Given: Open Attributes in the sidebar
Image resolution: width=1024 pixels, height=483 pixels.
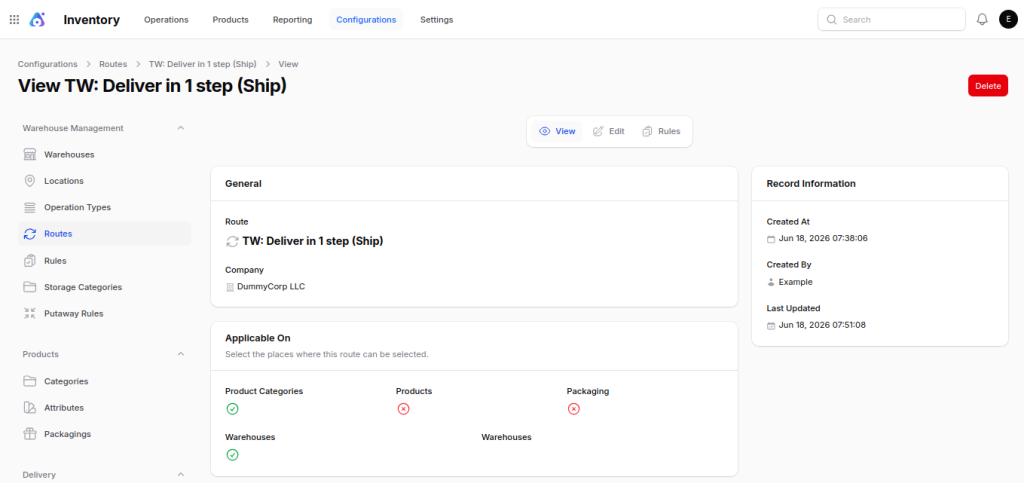Looking at the screenshot, I should pos(105,407).
